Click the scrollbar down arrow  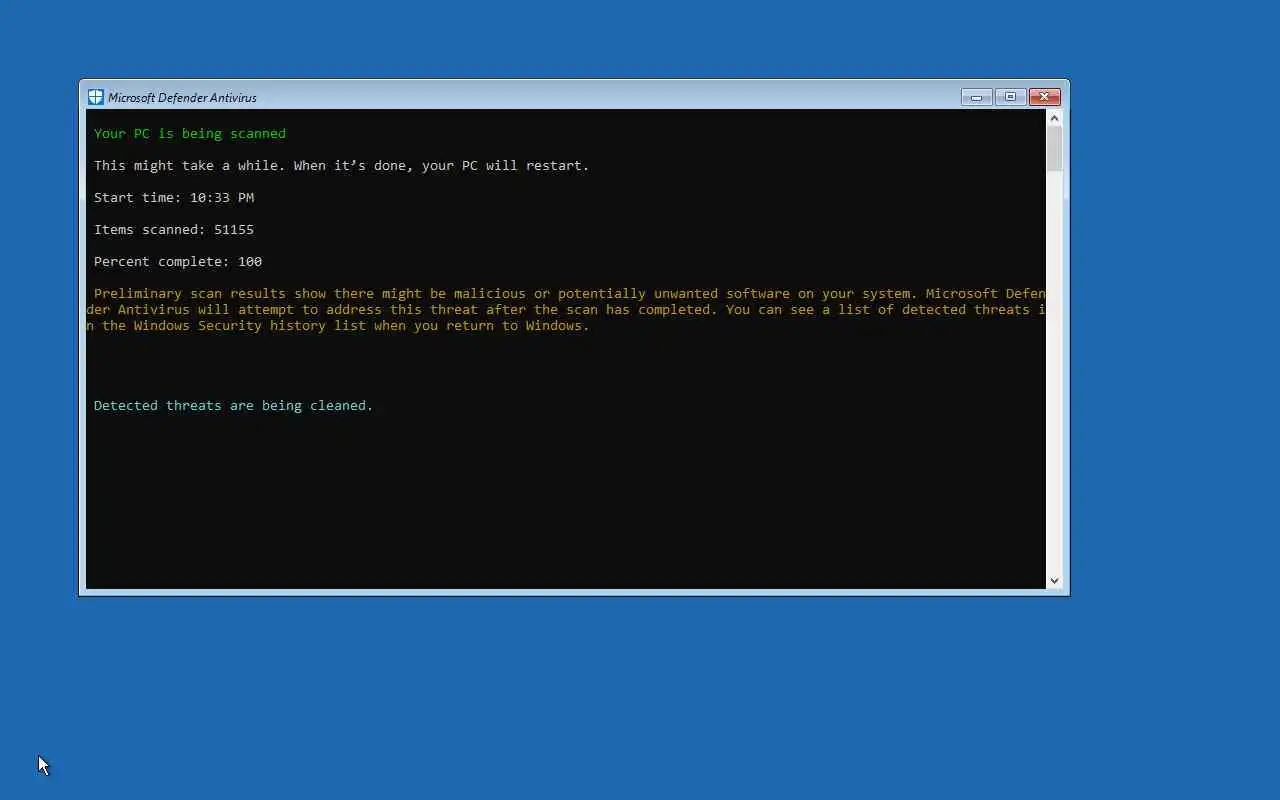(1054, 580)
